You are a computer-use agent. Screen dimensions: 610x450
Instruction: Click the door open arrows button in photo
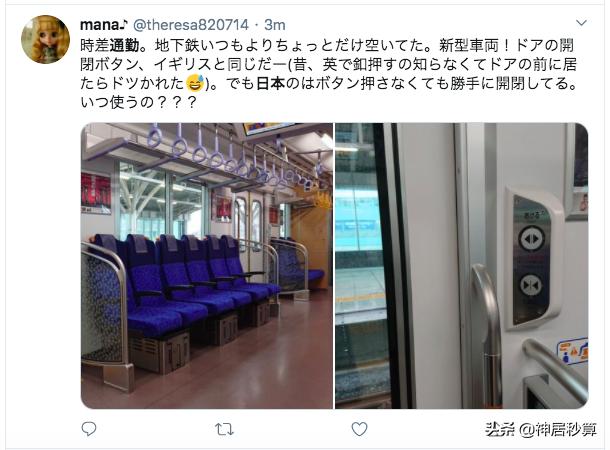pyautogui.click(x=531, y=238)
